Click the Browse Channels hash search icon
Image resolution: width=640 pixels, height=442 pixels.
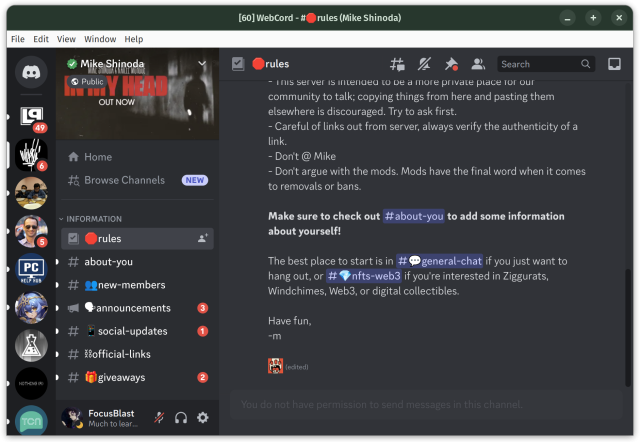(x=73, y=180)
